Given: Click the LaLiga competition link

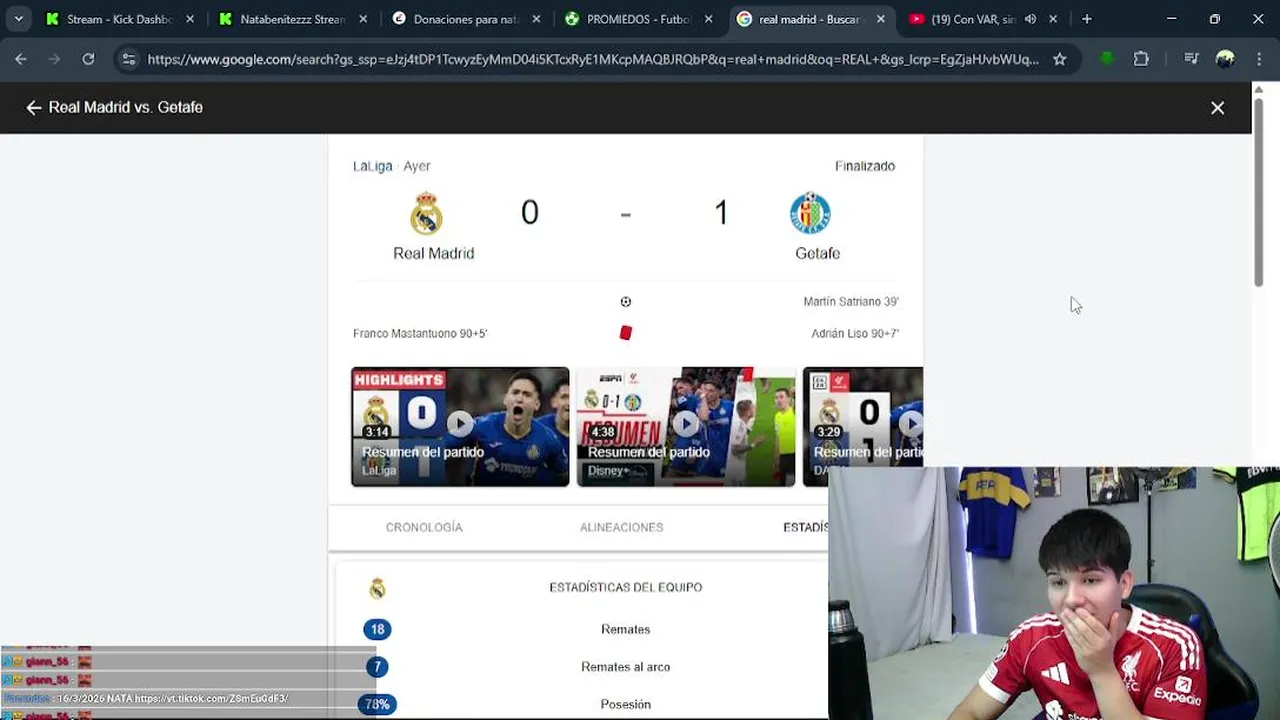Looking at the screenshot, I should pos(372,166).
